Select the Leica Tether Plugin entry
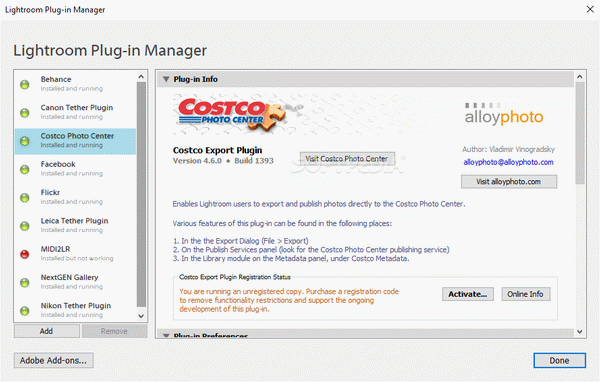Viewport: 600px width, 382px height. click(75, 226)
